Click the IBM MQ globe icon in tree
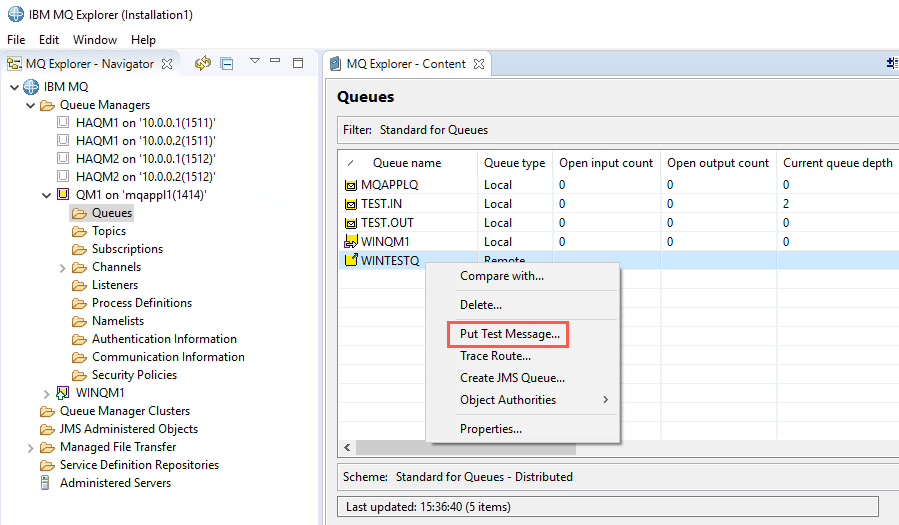Screen dimensions: 899x525 (31, 87)
